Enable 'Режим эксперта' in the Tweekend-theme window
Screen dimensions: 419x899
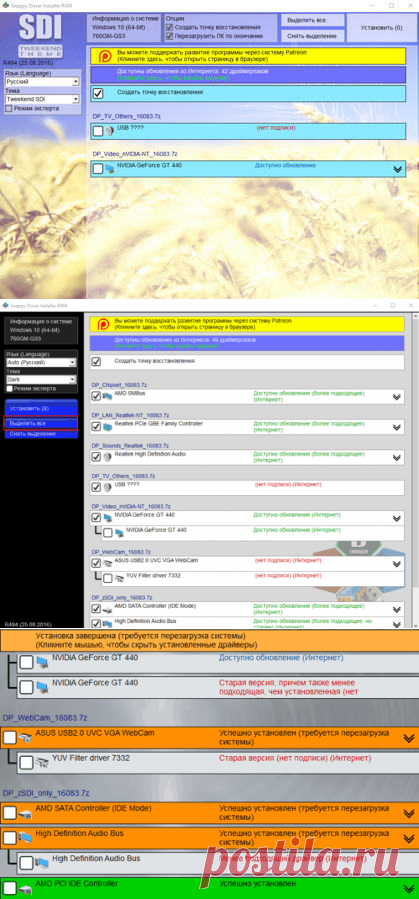point(9,108)
